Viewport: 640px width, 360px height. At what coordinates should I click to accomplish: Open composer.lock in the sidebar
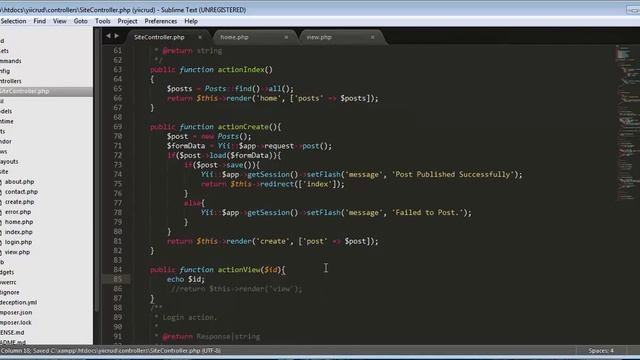pyautogui.click(x=16, y=322)
